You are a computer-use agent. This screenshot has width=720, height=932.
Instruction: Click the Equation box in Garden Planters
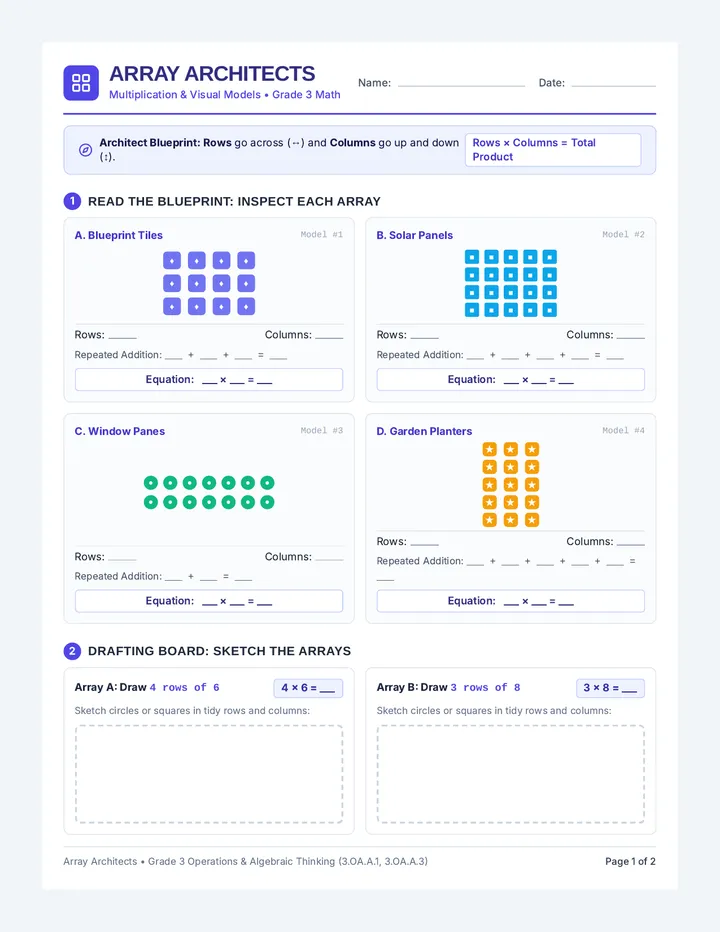click(x=511, y=601)
